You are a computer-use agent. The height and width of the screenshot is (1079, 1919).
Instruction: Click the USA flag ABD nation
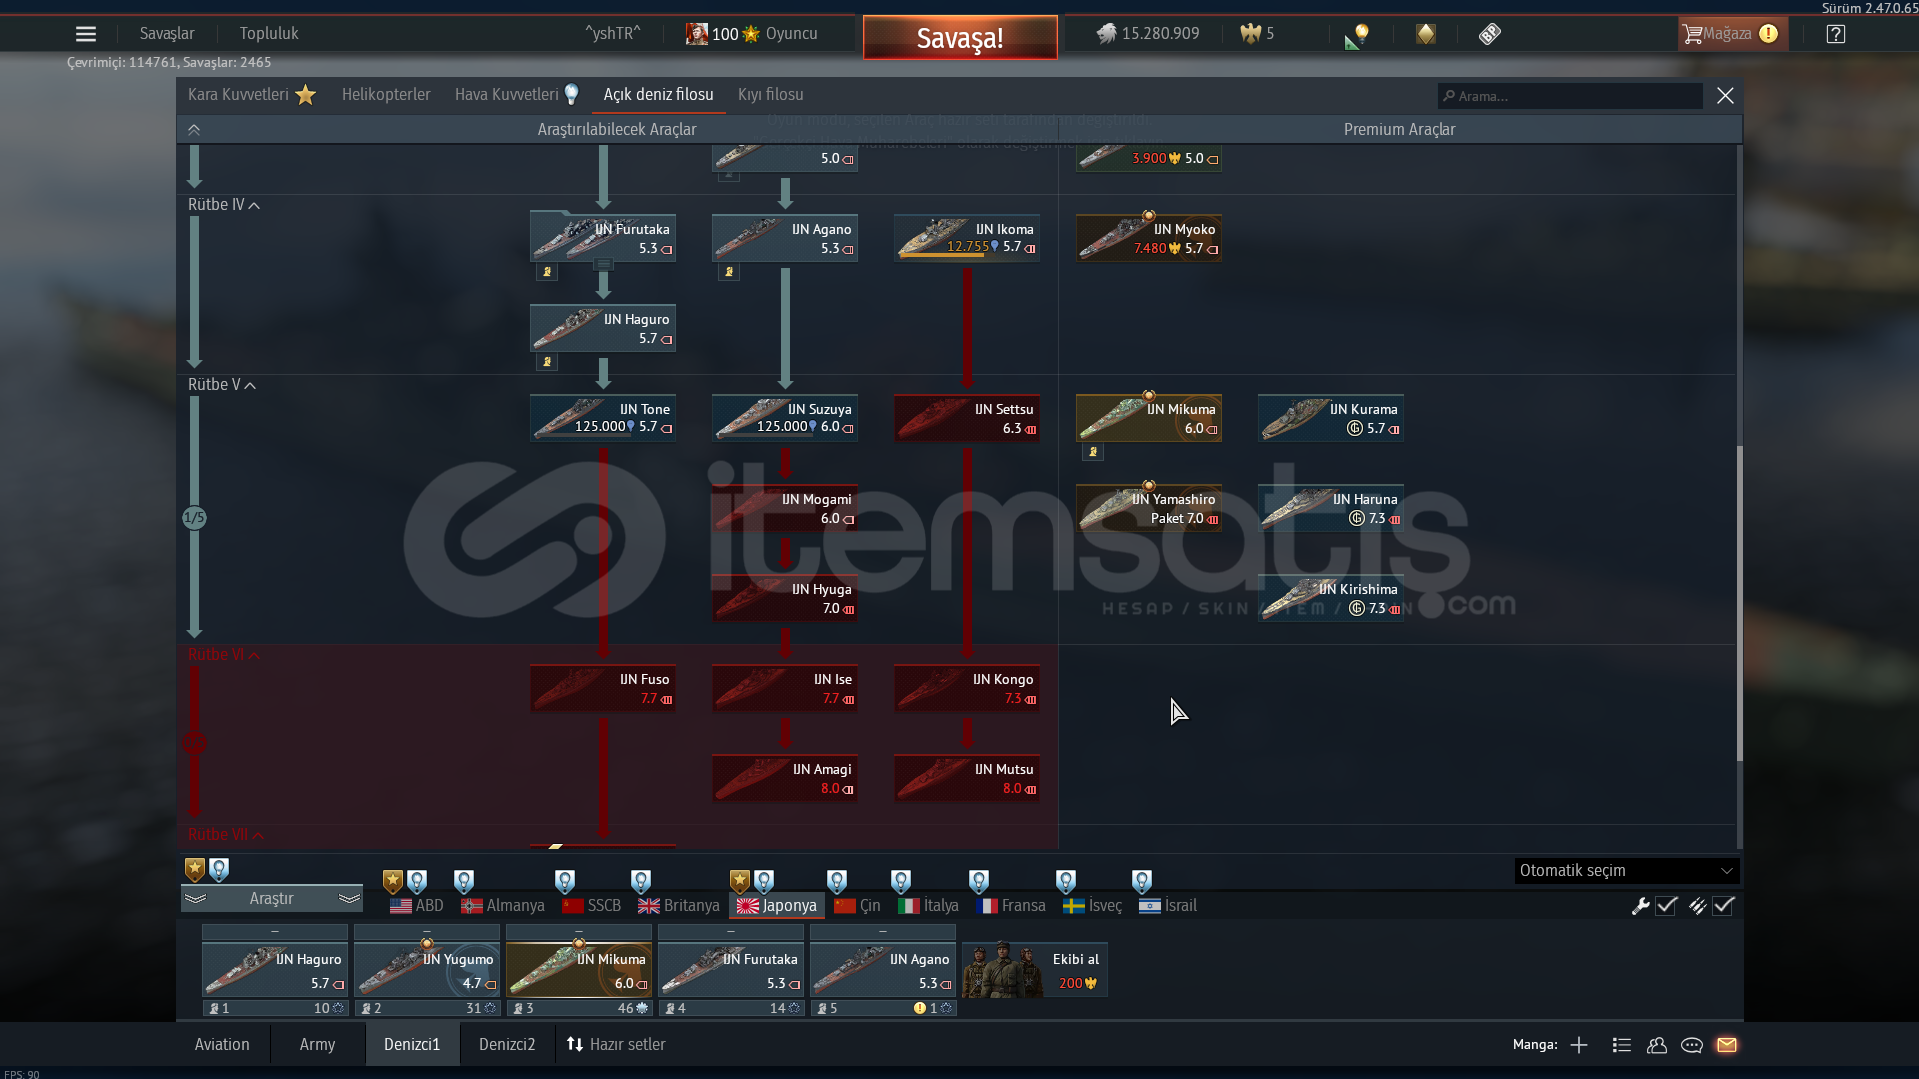coord(416,906)
